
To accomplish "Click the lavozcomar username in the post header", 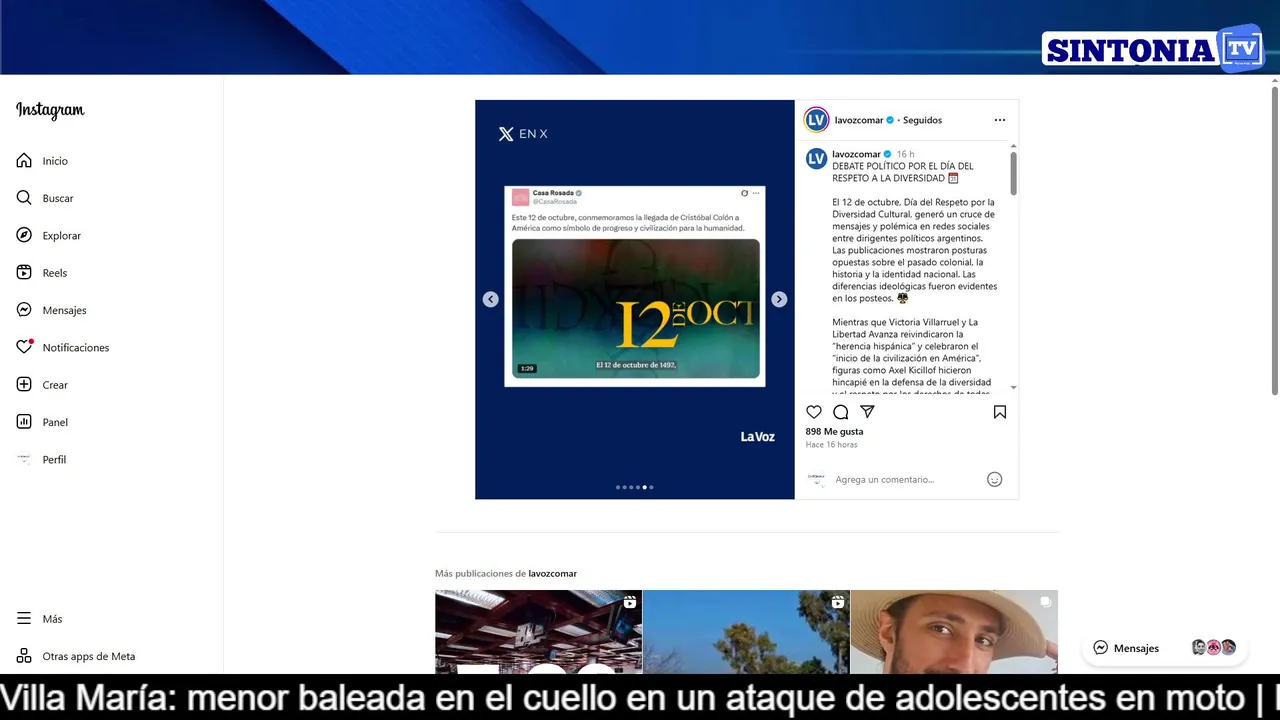I will pos(859,120).
